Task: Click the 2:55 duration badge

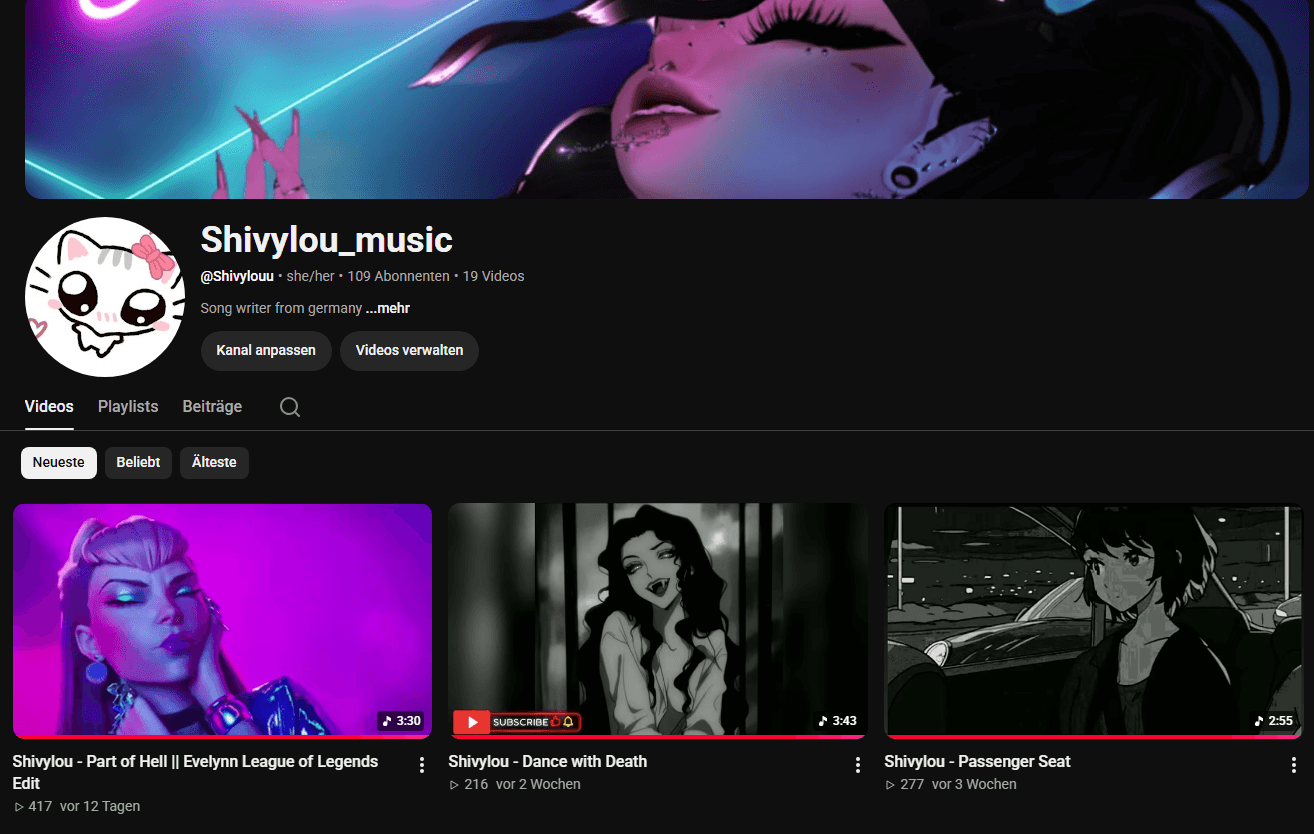Action: [x=1273, y=721]
